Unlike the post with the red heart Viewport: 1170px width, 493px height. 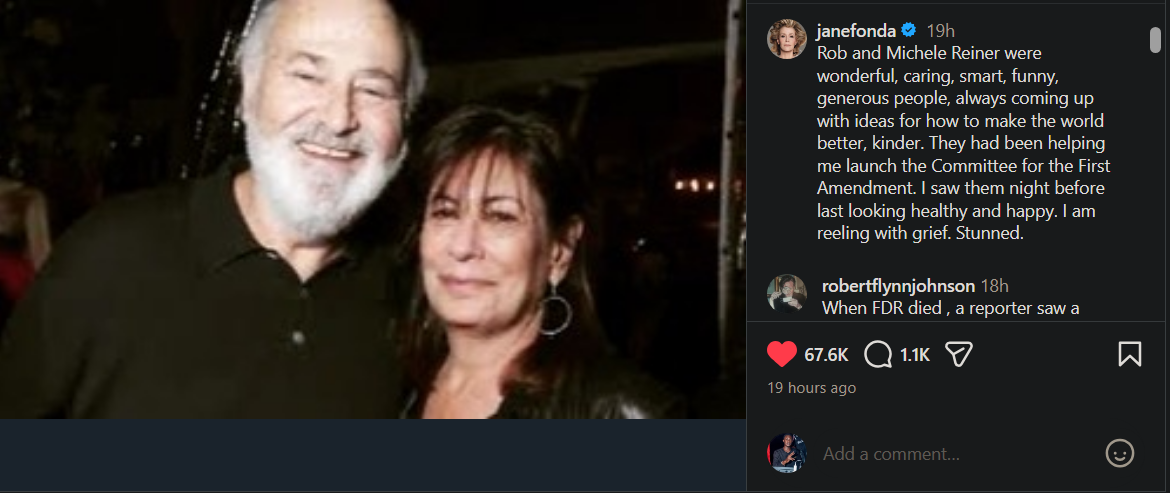coord(781,354)
